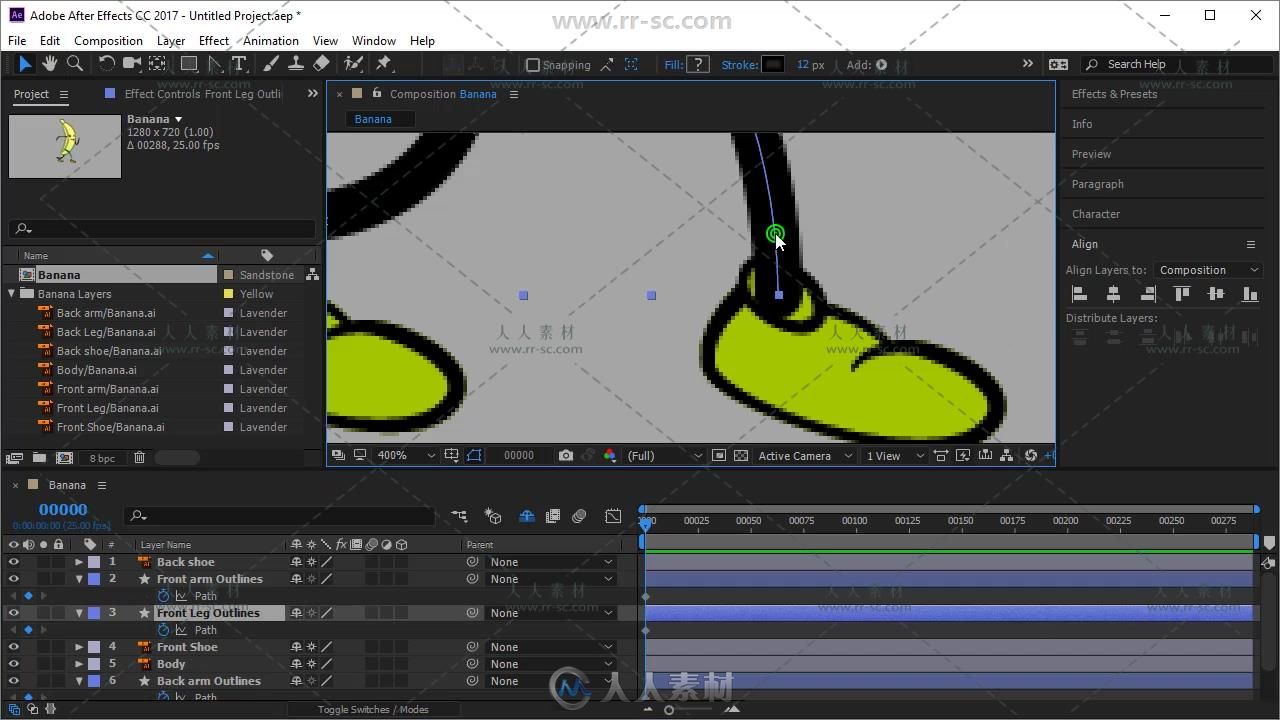Screen dimensions: 1280x720
Task: Toggle transparency grid in viewer
Action: point(740,455)
